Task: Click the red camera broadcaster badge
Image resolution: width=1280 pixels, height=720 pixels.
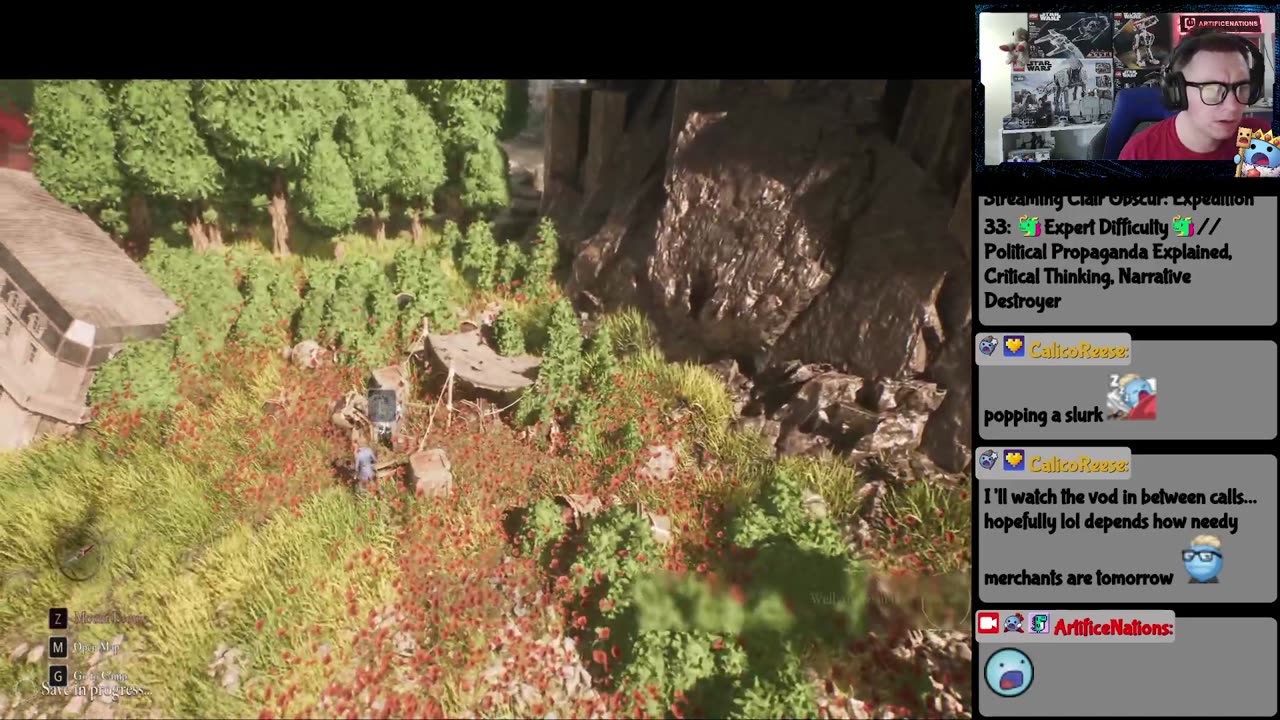Action: pos(989,625)
